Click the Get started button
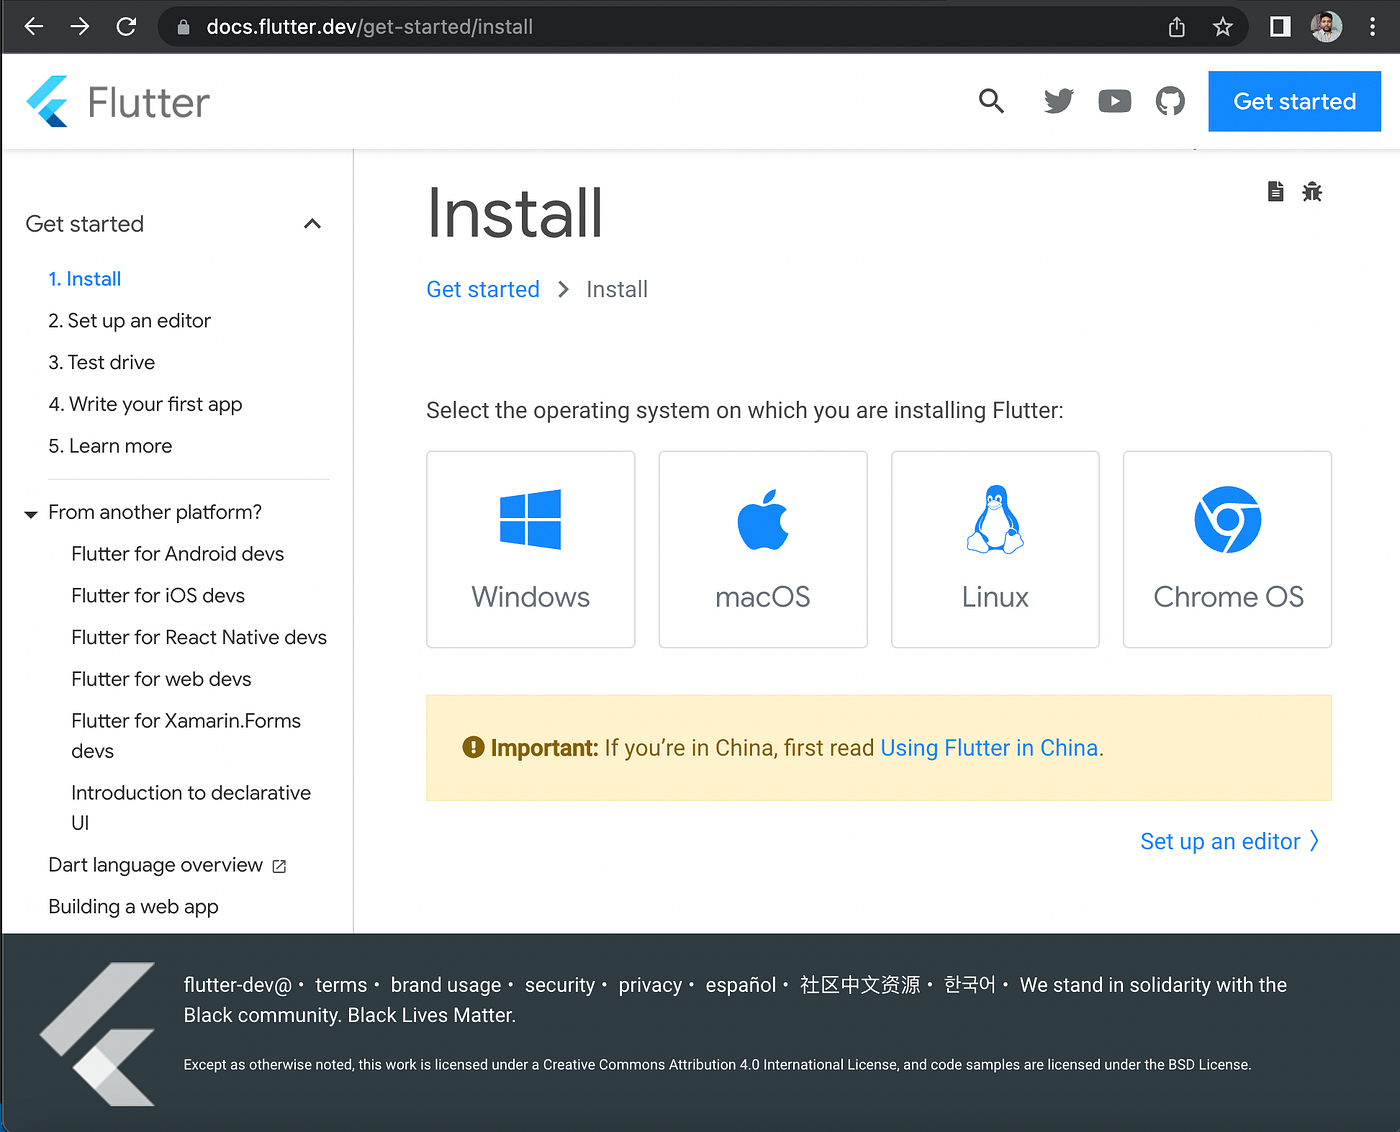 [1294, 101]
